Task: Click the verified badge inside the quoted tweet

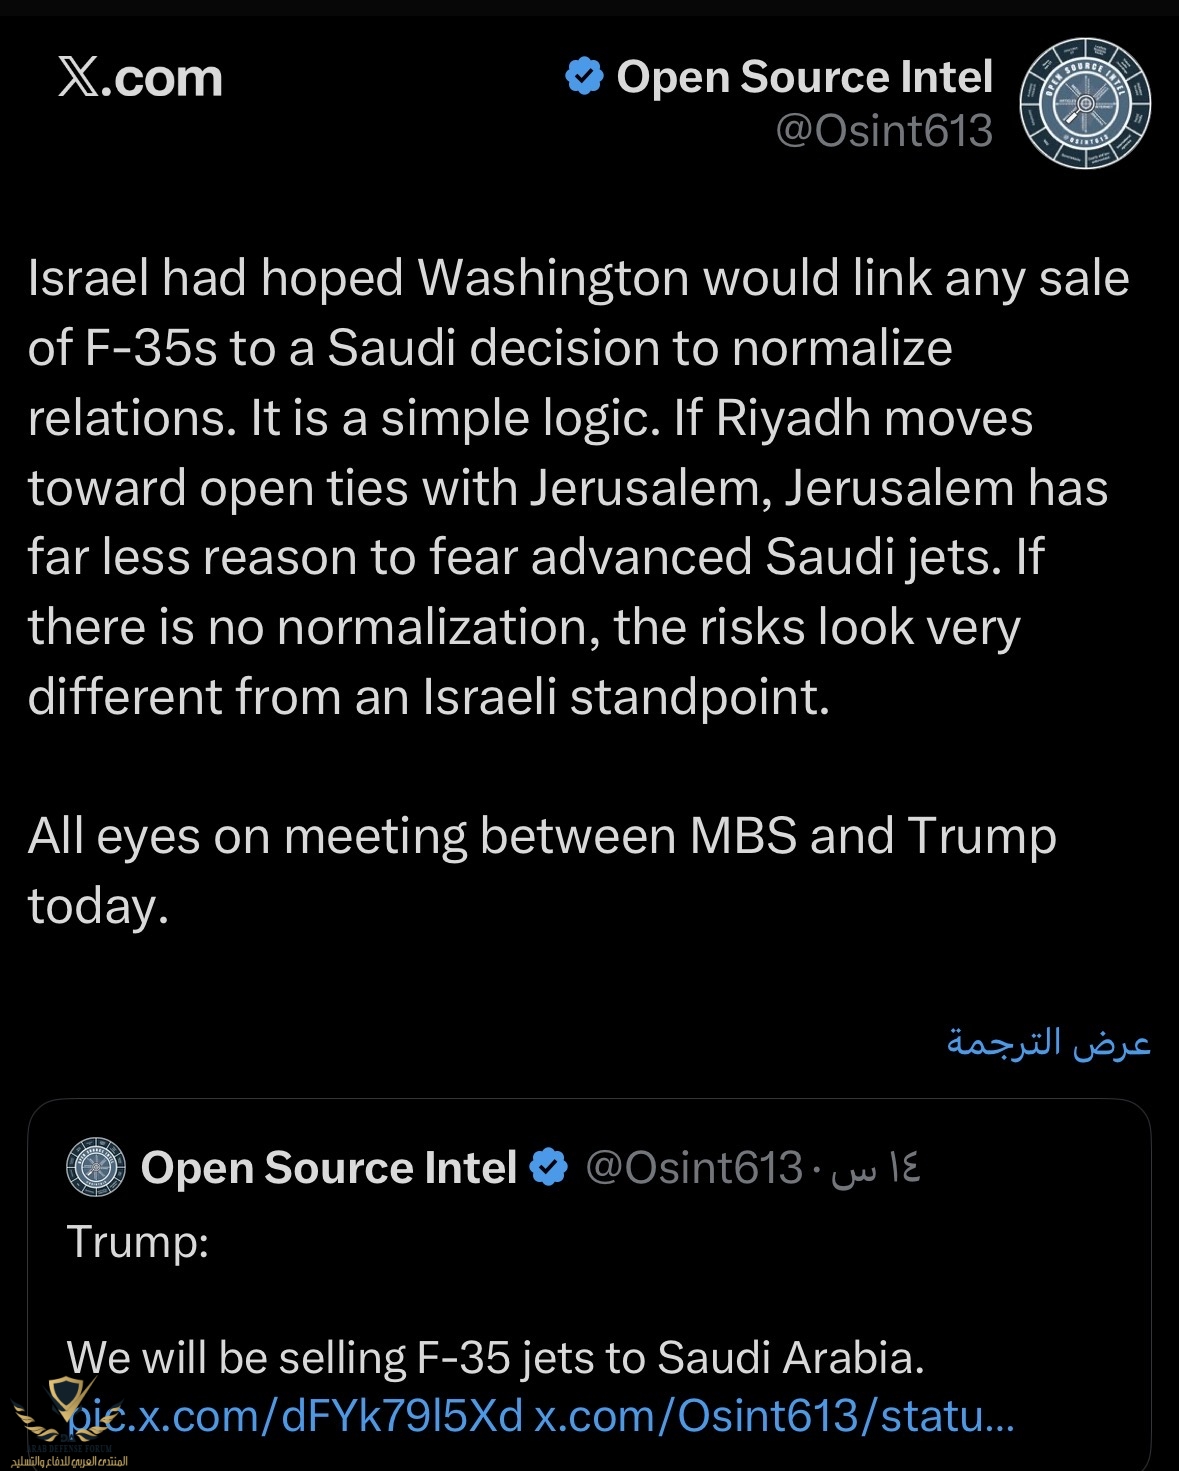Action: tap(548, 1167)
